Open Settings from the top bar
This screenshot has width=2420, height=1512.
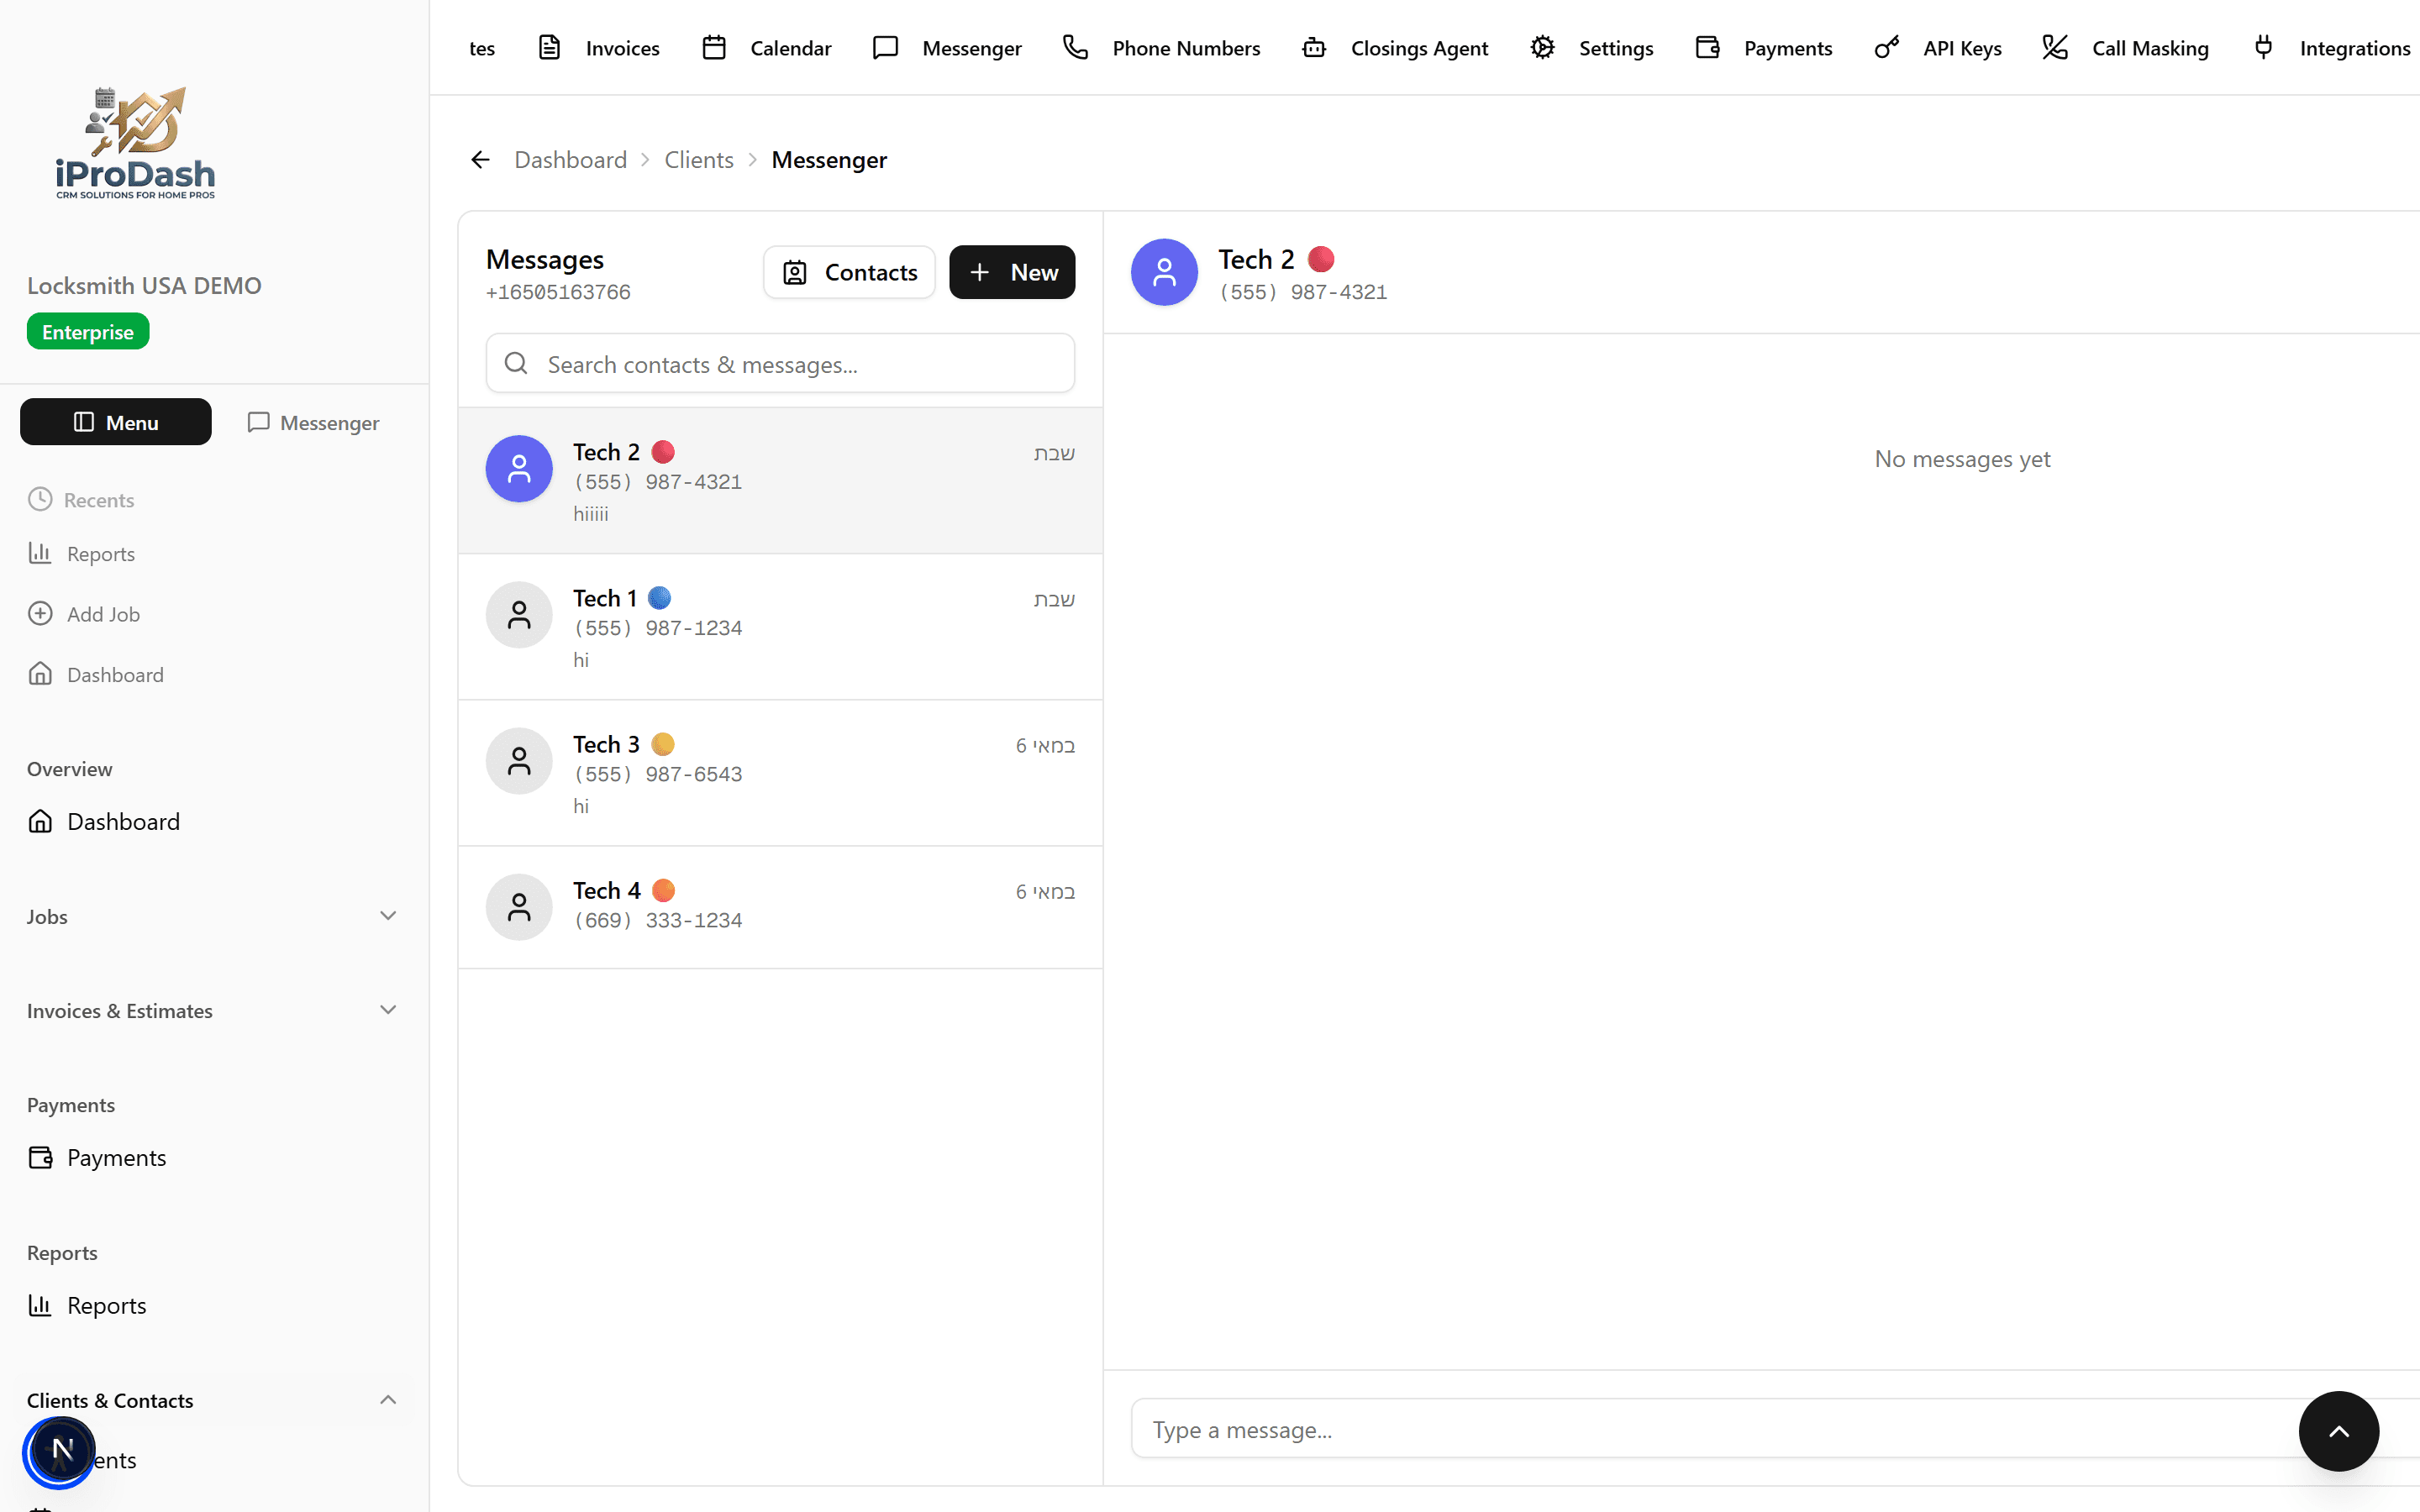click(x=1591, y=48)
